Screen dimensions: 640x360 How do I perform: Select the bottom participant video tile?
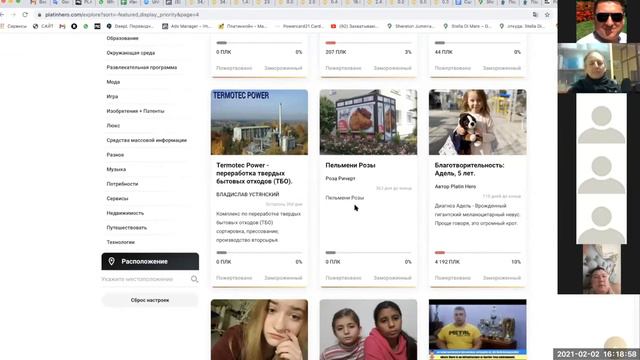tap(601, 269)
